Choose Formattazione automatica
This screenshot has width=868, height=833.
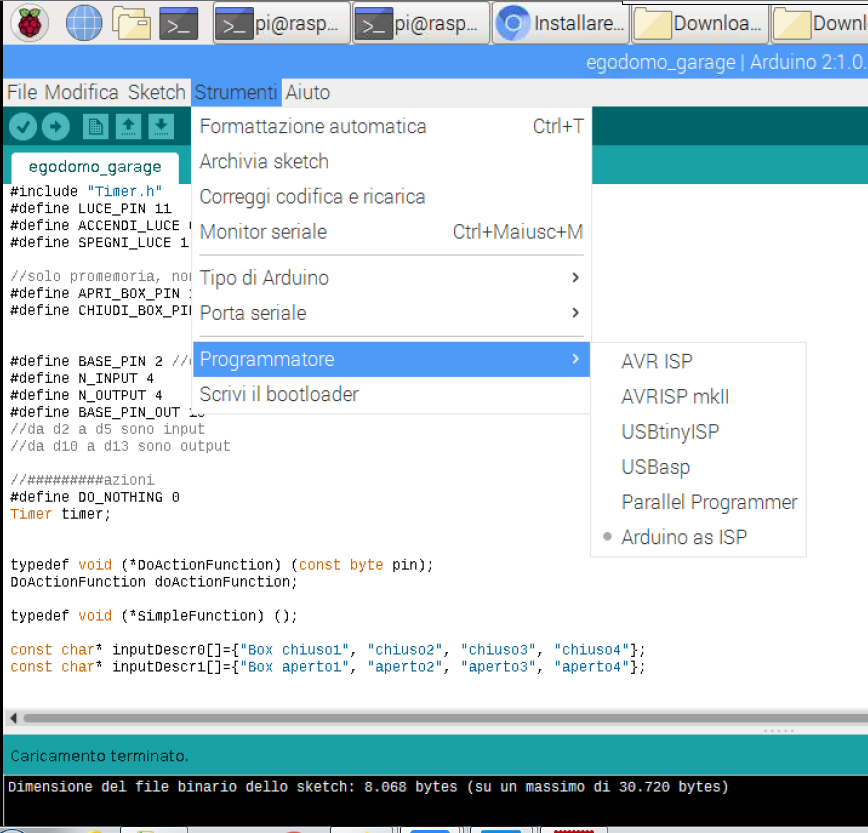pos(391,127)
